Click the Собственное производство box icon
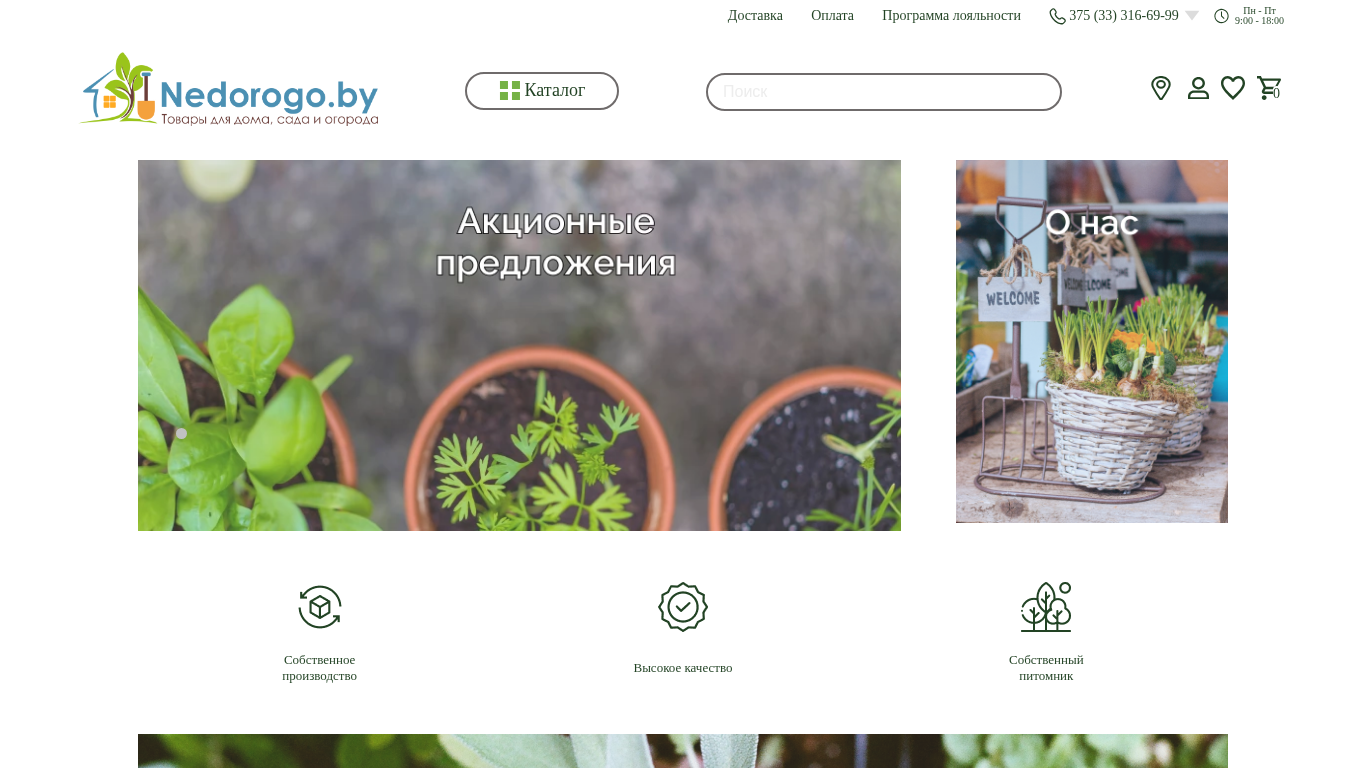Image resolution: width=1366 pixels, height=768 pixels. click(320, 607)
